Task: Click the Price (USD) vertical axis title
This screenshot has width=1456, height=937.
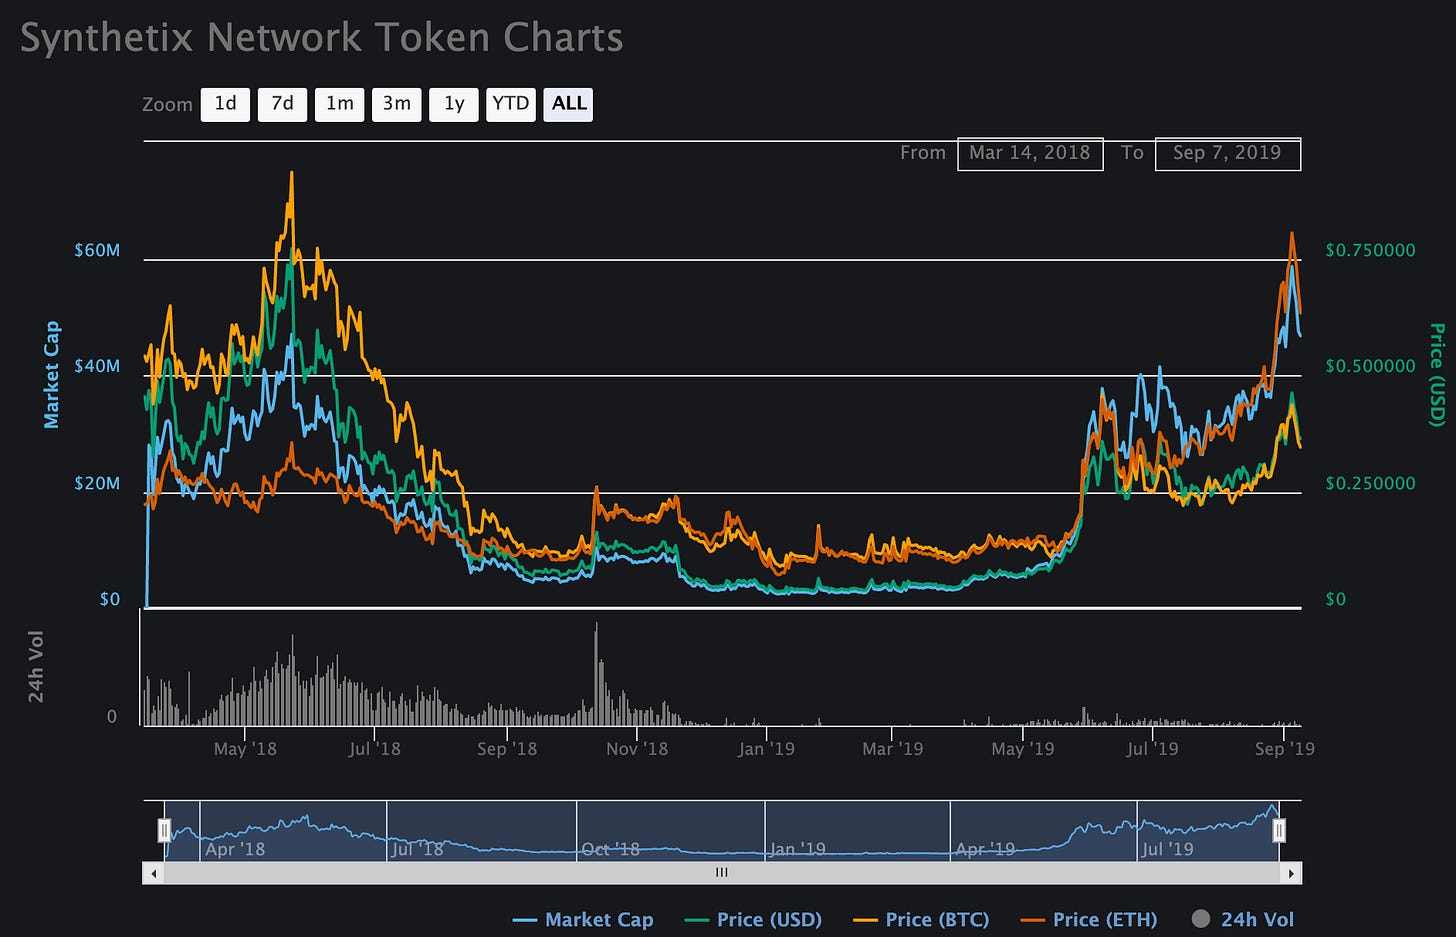Action: click(x=1437, y=375)
